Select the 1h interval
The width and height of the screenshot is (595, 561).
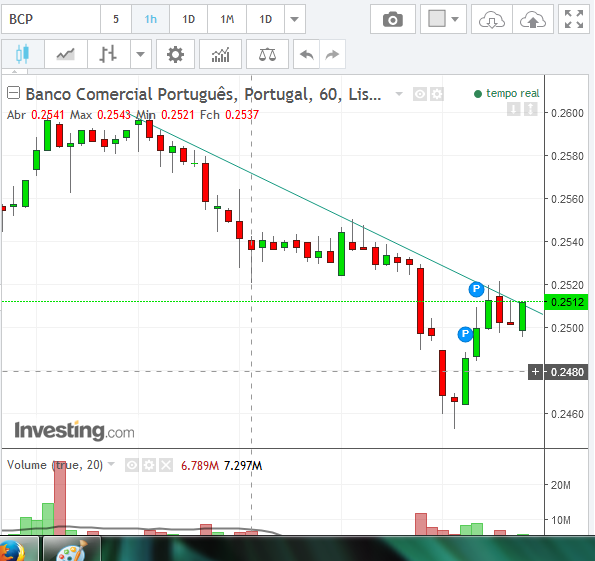tap(151, 19)
